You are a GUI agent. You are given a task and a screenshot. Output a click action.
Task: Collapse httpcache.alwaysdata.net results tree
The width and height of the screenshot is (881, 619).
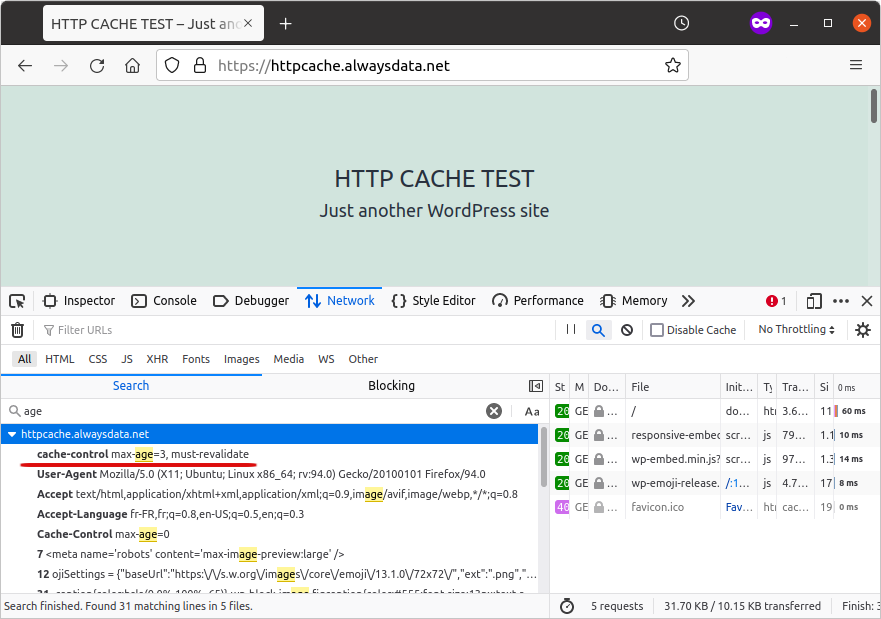point(12,434)
